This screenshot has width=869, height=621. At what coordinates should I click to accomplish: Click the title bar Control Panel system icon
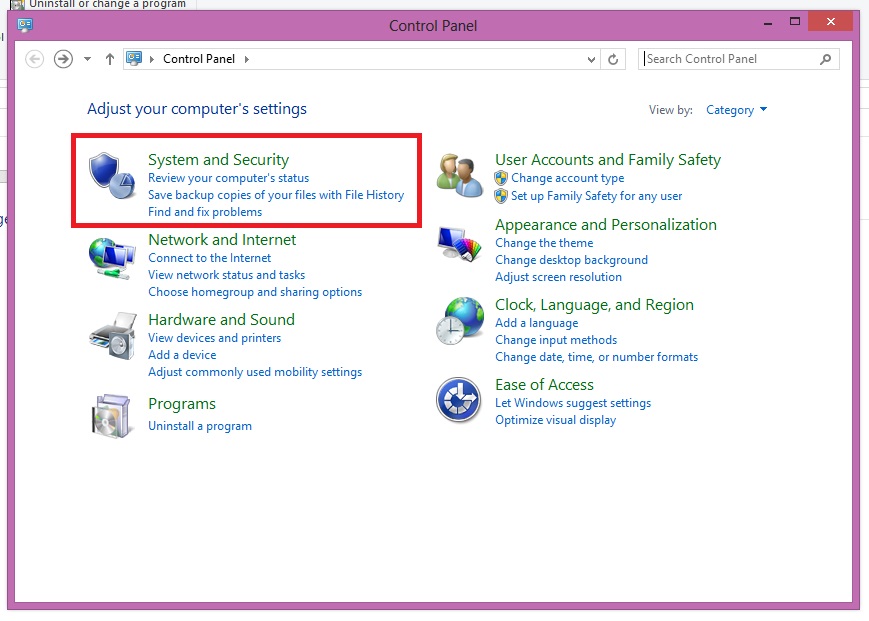(x=25, y=25)
